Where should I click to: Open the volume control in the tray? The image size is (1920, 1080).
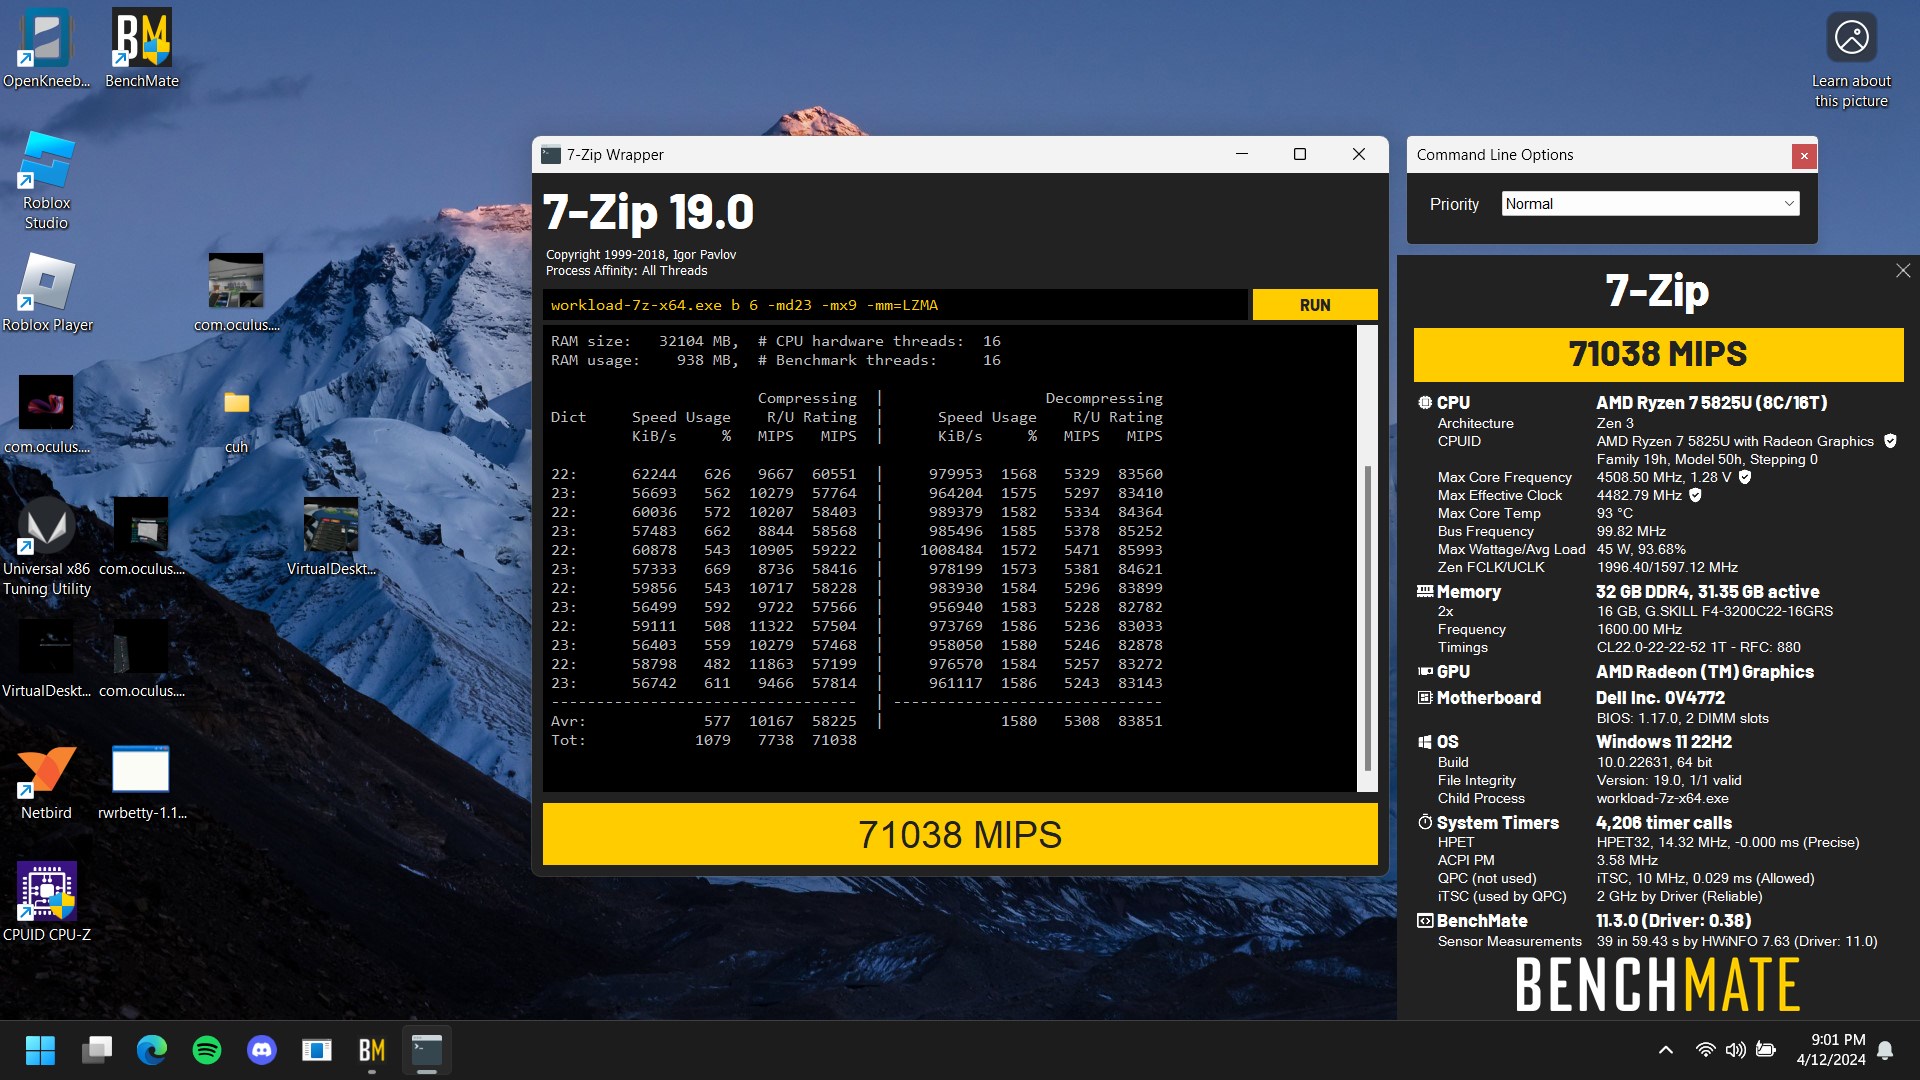click(1735, 1050)
